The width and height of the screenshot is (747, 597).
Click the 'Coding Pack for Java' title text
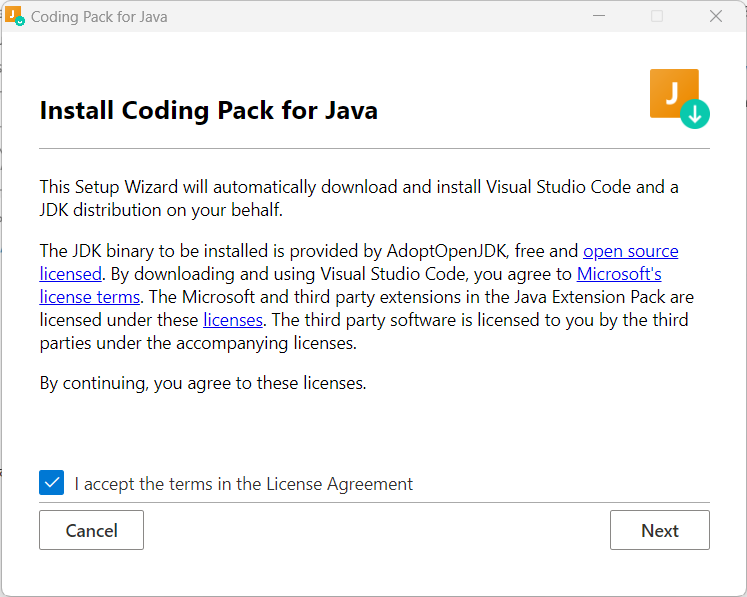tap(99, 17)
